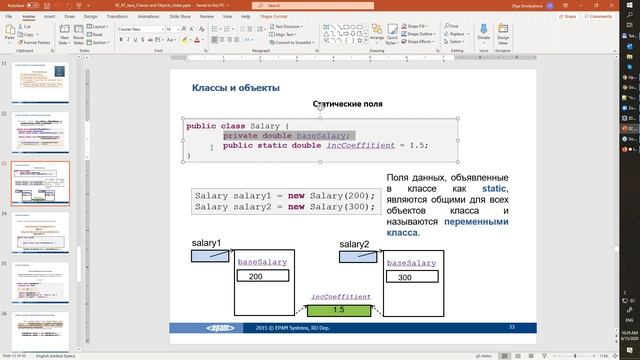Open the Shape Format tab

[x=273, y=16]
